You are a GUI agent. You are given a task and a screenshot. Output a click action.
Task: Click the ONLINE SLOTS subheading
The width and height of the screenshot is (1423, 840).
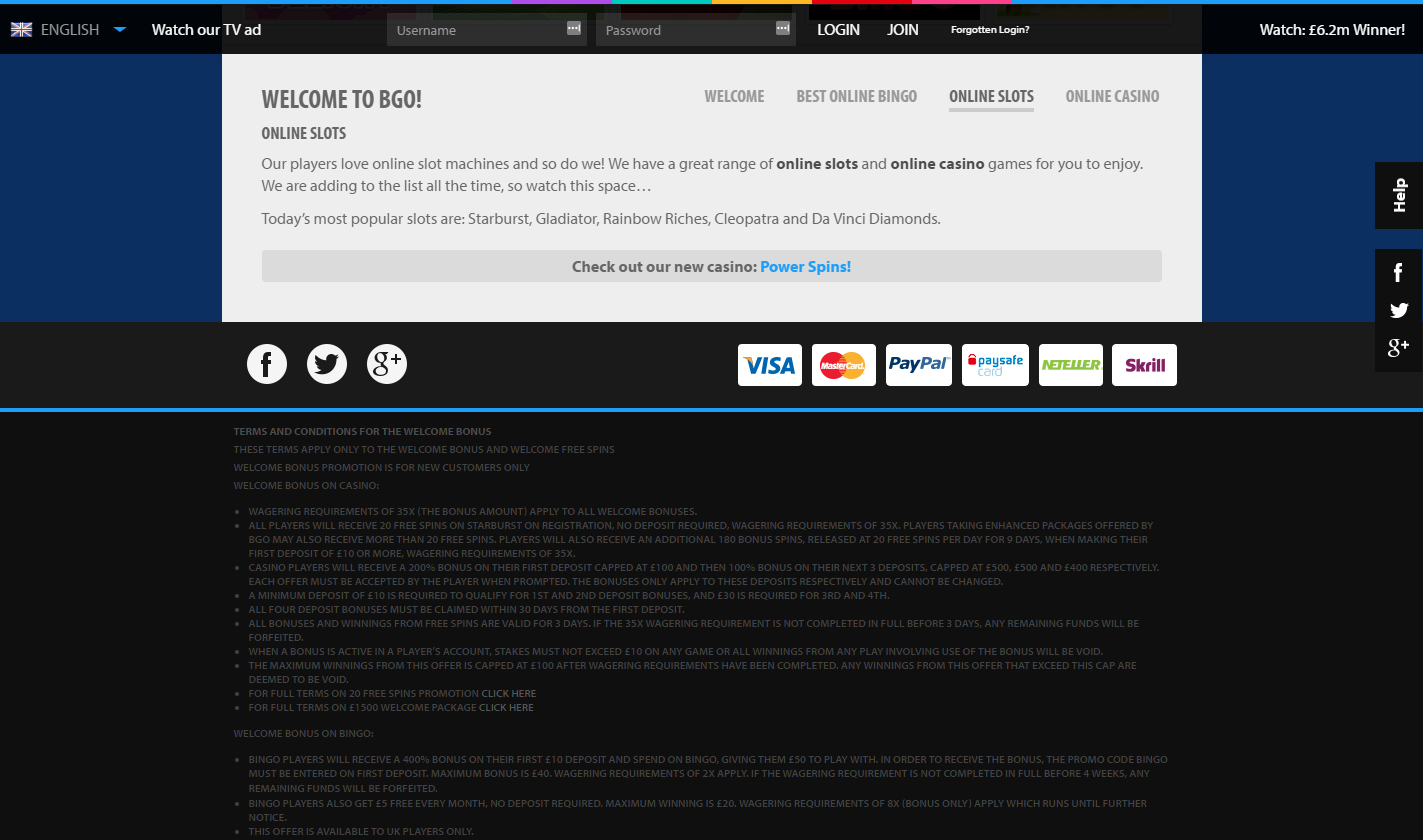click(x=304, y=133)
